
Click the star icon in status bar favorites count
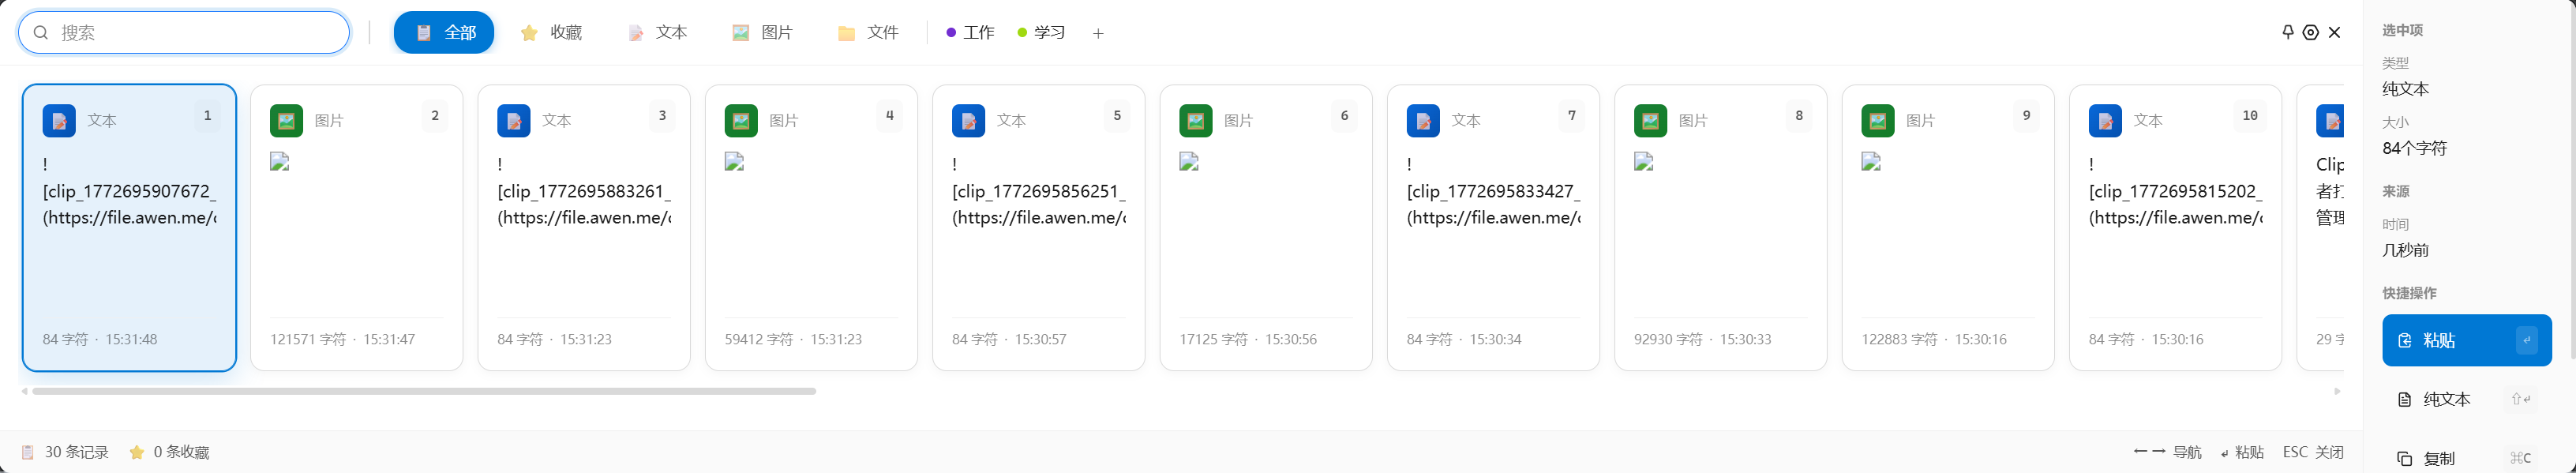coord(137,452)
